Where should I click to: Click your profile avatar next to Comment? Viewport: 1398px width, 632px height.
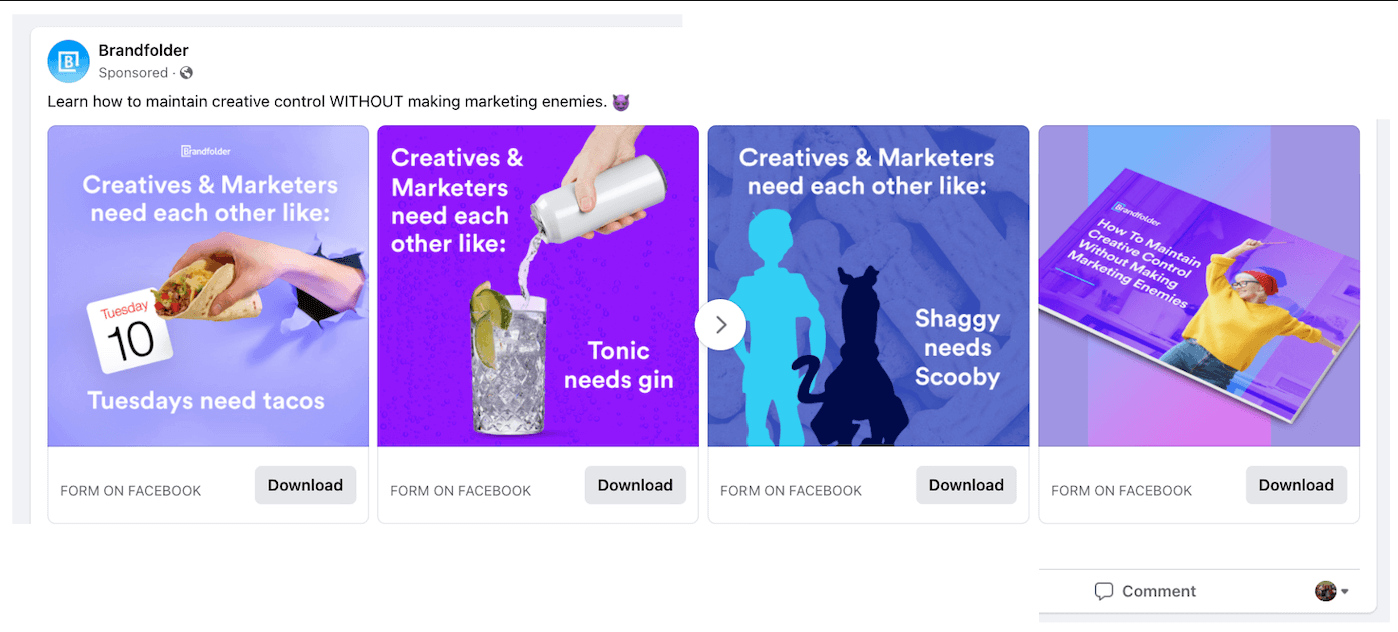[x=1325, y=591]
